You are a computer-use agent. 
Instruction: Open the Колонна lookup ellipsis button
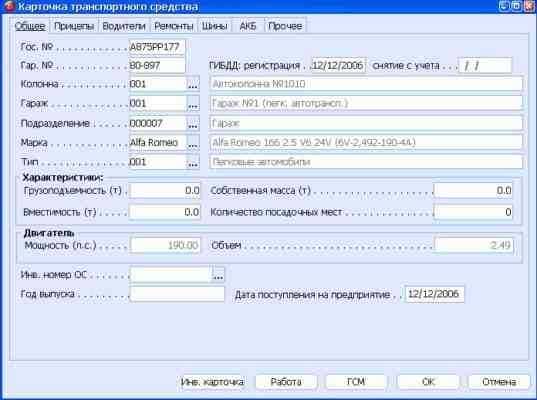pos(193,84)
